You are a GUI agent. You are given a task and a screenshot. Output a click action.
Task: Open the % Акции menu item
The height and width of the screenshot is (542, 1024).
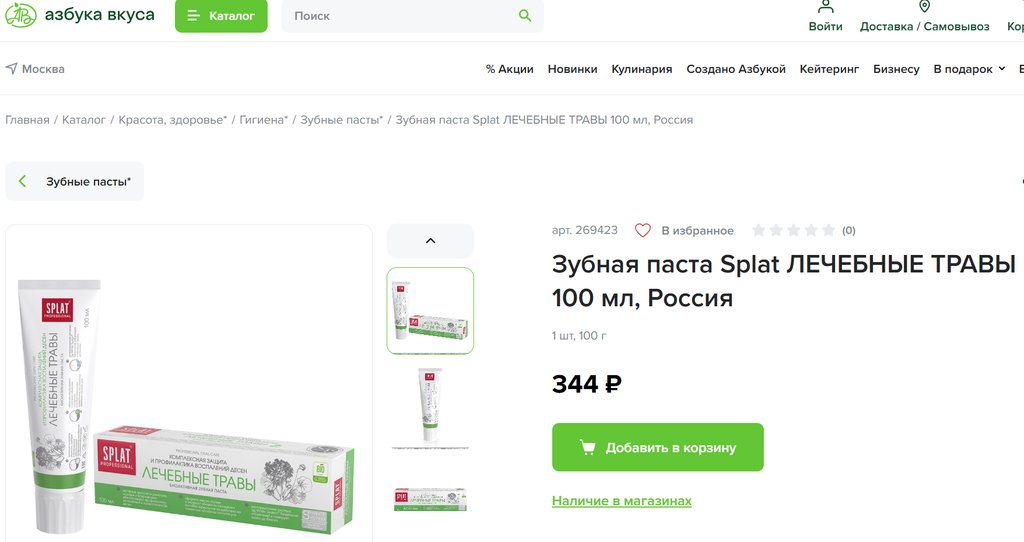click(x=509, y=69)
